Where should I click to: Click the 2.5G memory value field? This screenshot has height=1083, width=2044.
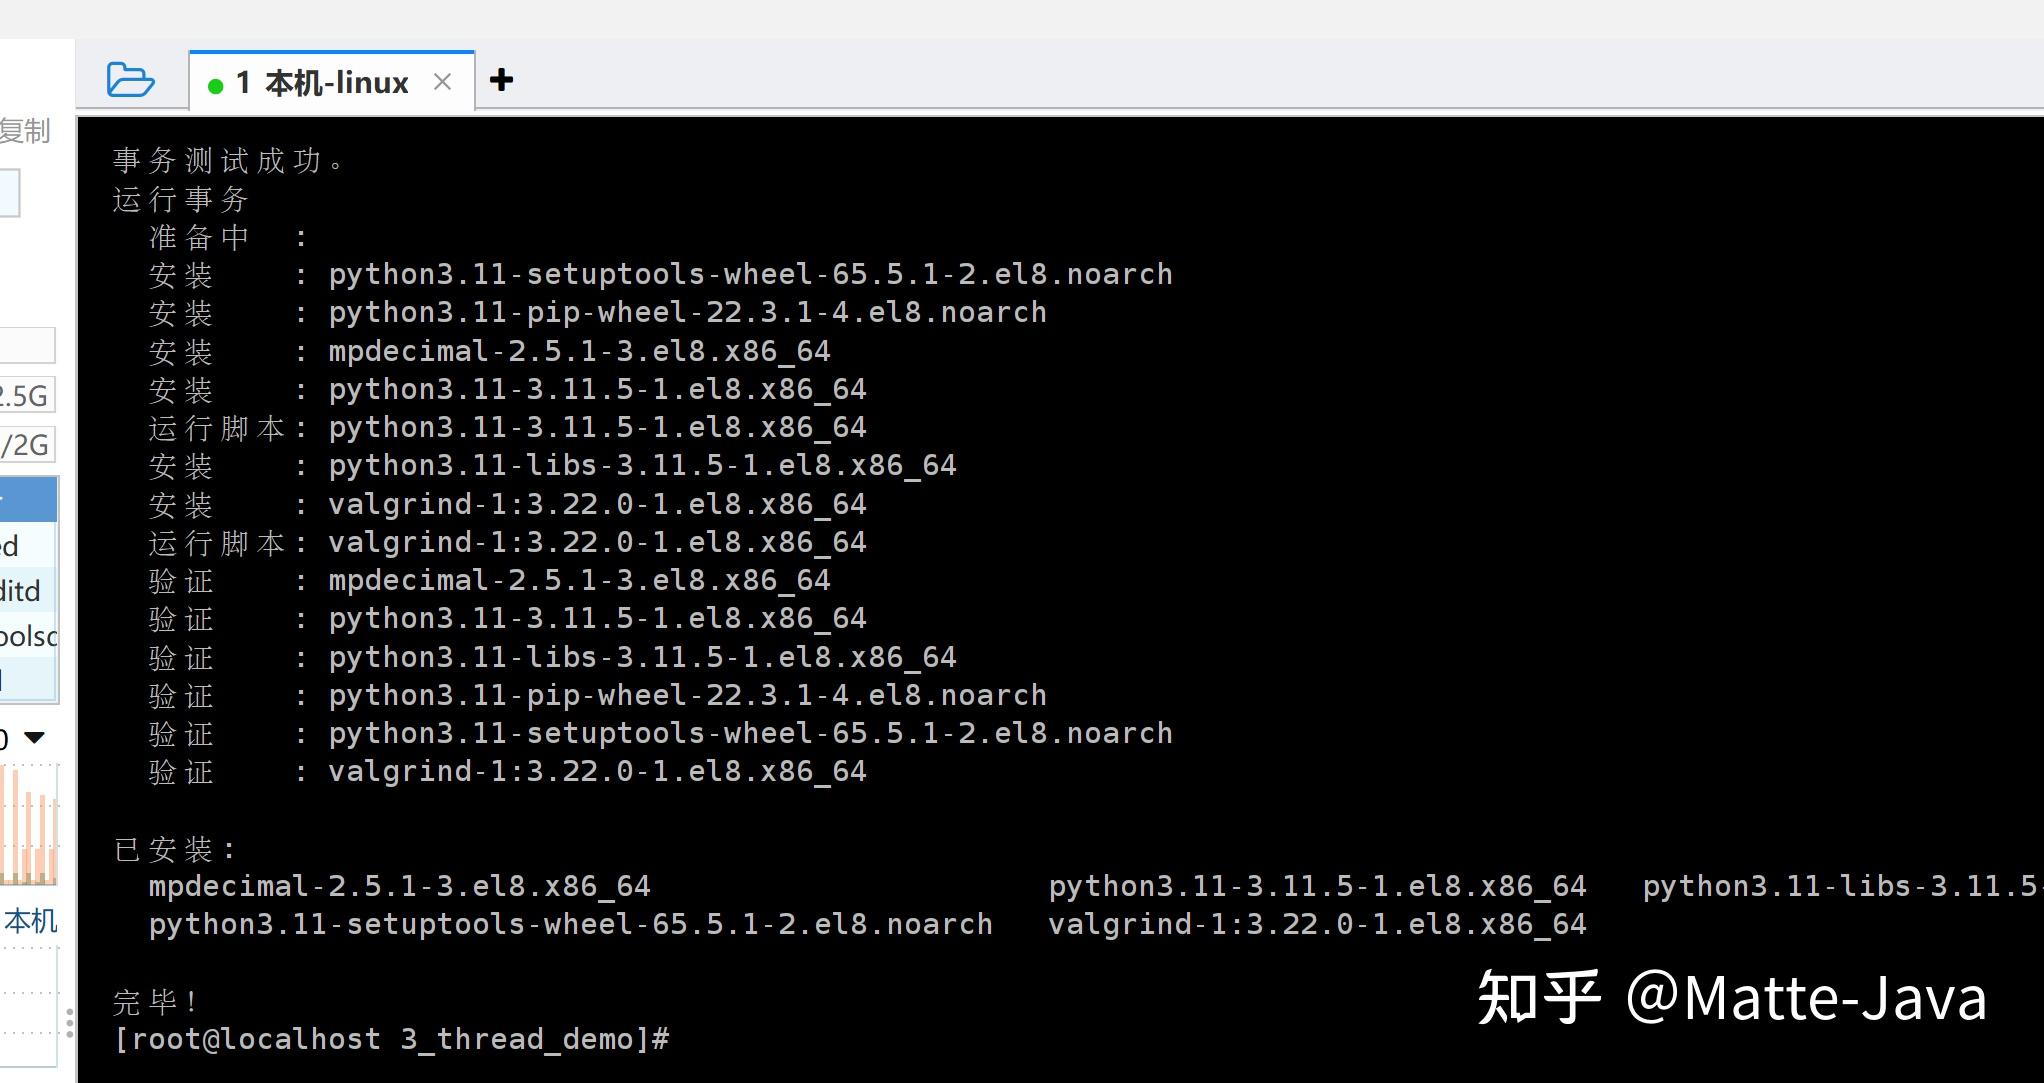(25, 395)
